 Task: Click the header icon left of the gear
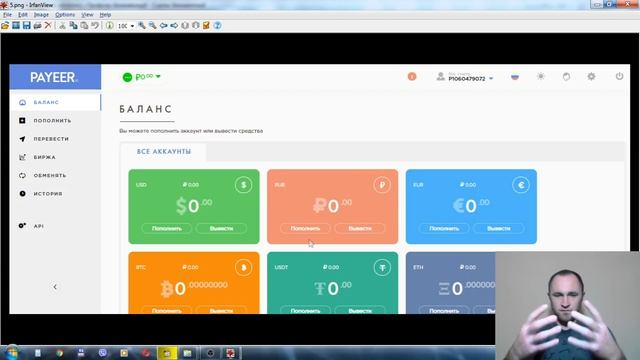click(566, 76)
